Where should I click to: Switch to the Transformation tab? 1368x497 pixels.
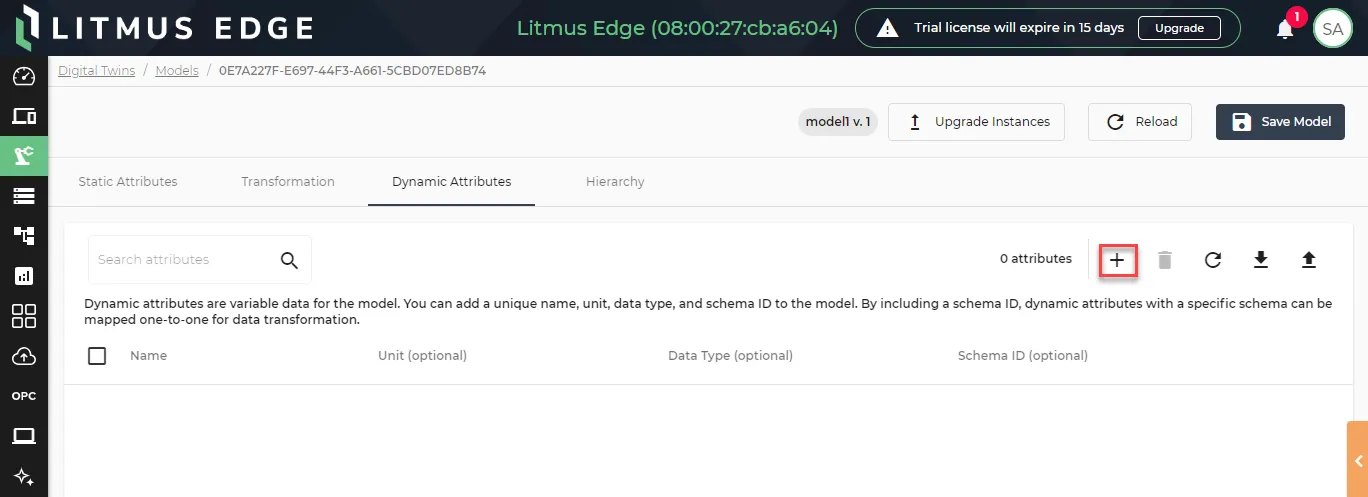click(288, 182)
